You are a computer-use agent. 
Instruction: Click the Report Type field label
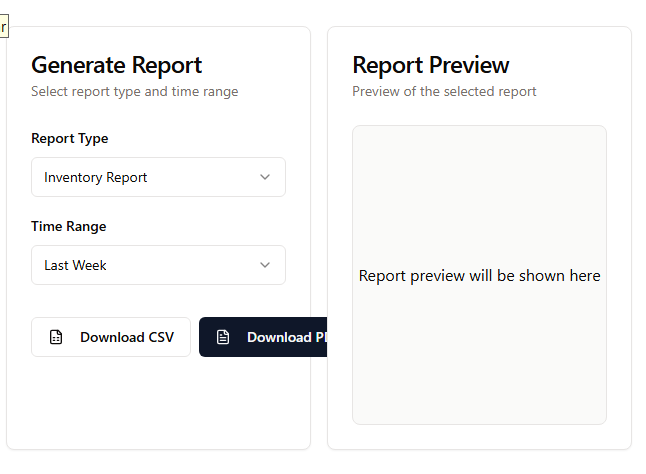point(70,138)
